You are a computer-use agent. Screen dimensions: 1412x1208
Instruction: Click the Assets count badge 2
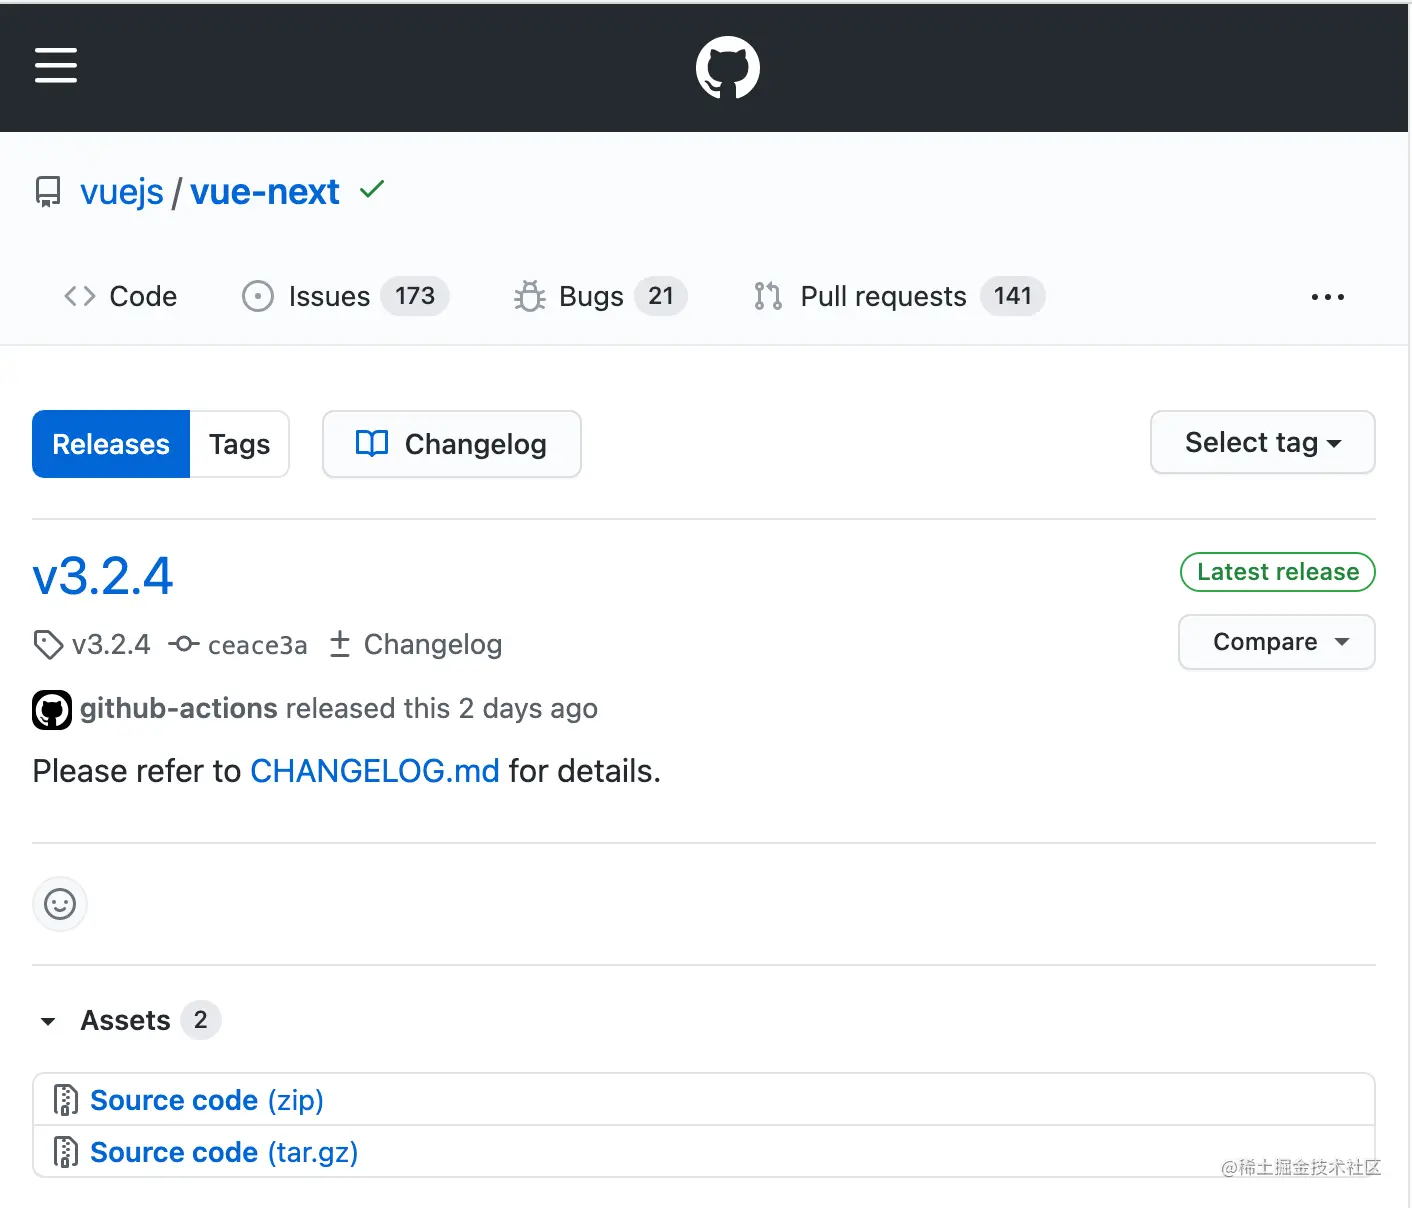201,1020
